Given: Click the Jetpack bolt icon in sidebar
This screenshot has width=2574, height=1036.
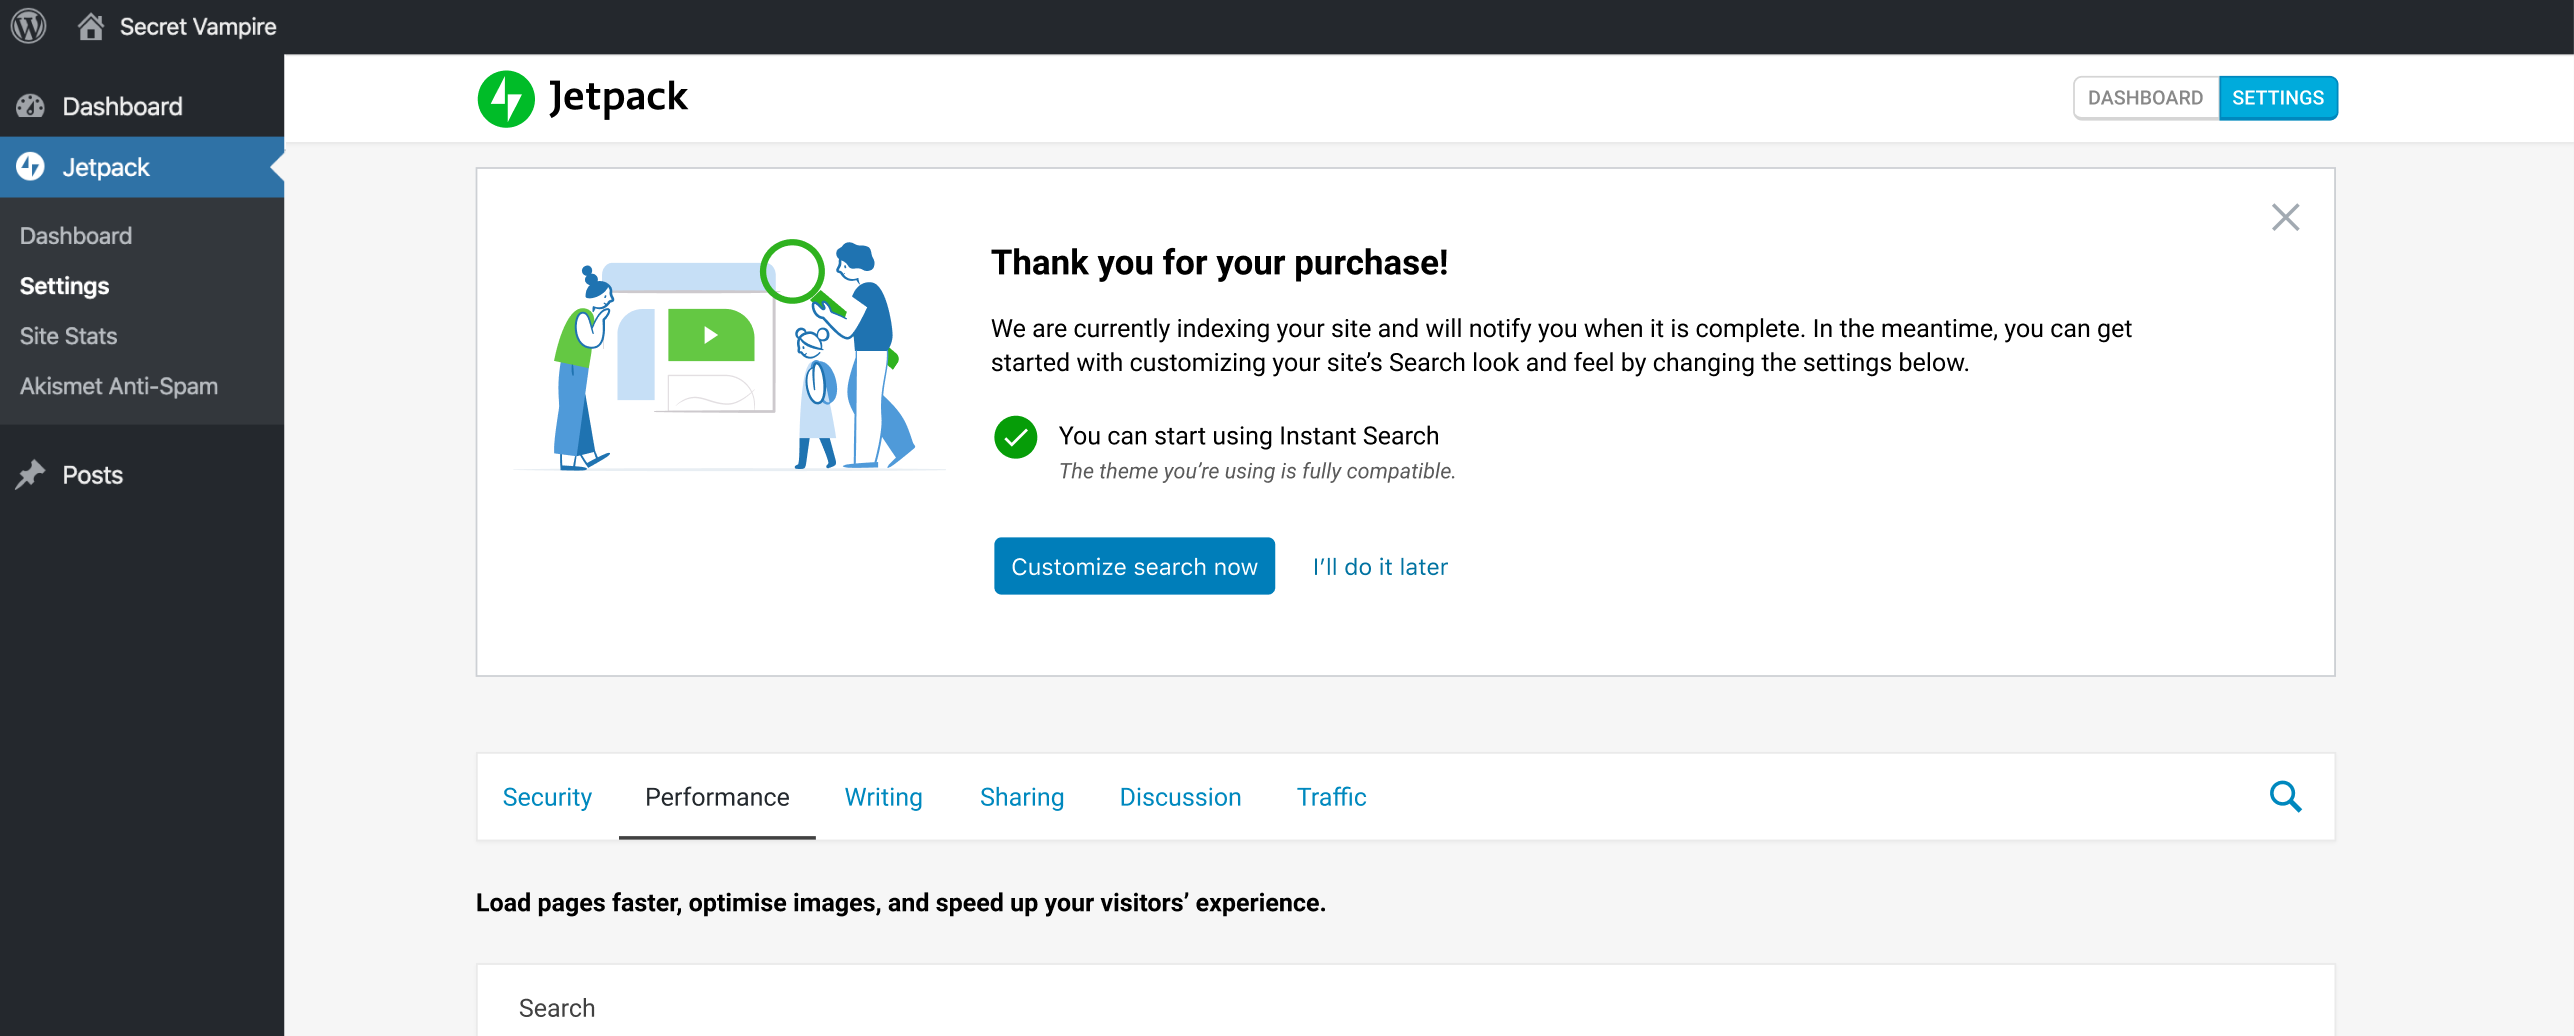Looking at the screenshot, I should [31, 167].
